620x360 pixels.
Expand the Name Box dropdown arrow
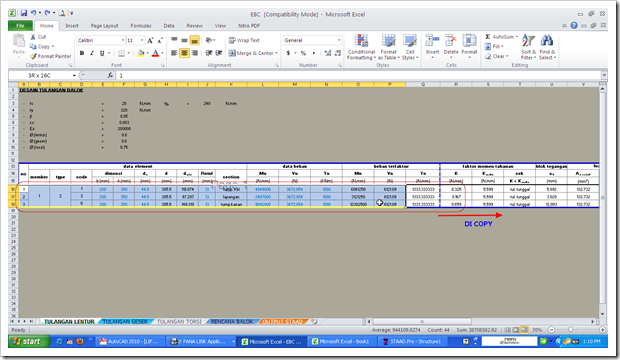74,76
